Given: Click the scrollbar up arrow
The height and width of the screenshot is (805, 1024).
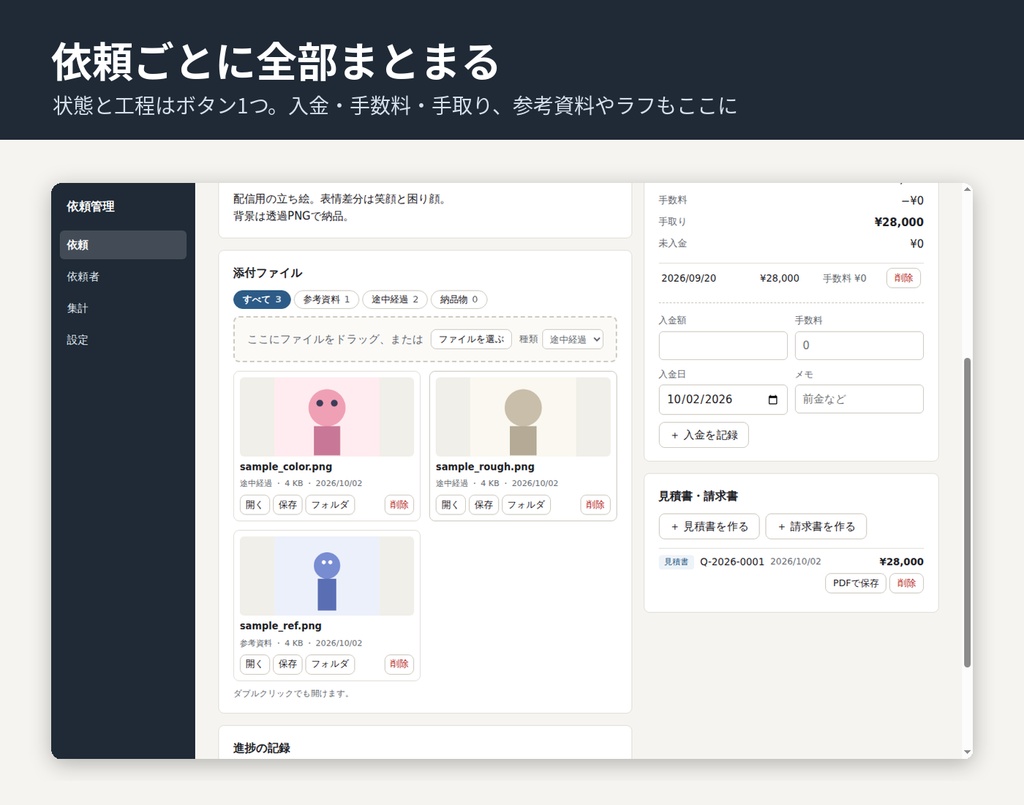Looking at the screenshot, I should [967, 189].
